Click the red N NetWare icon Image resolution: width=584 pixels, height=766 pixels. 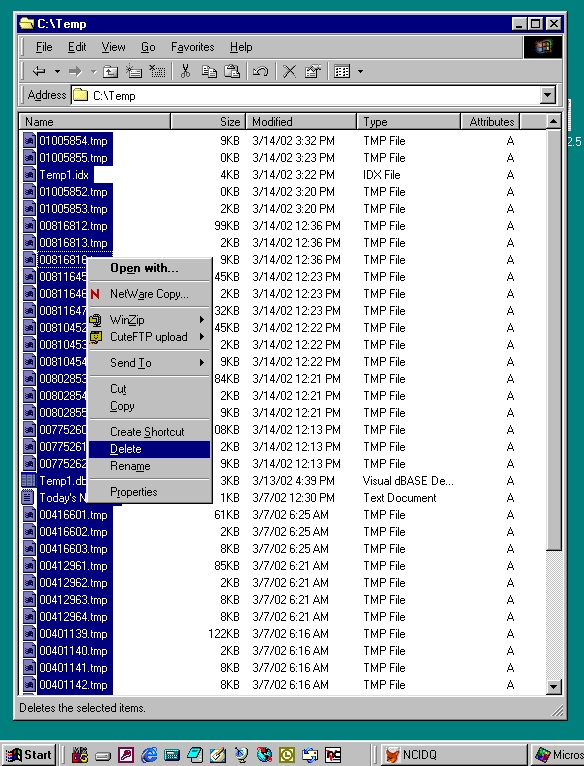(x=95, y=294)
